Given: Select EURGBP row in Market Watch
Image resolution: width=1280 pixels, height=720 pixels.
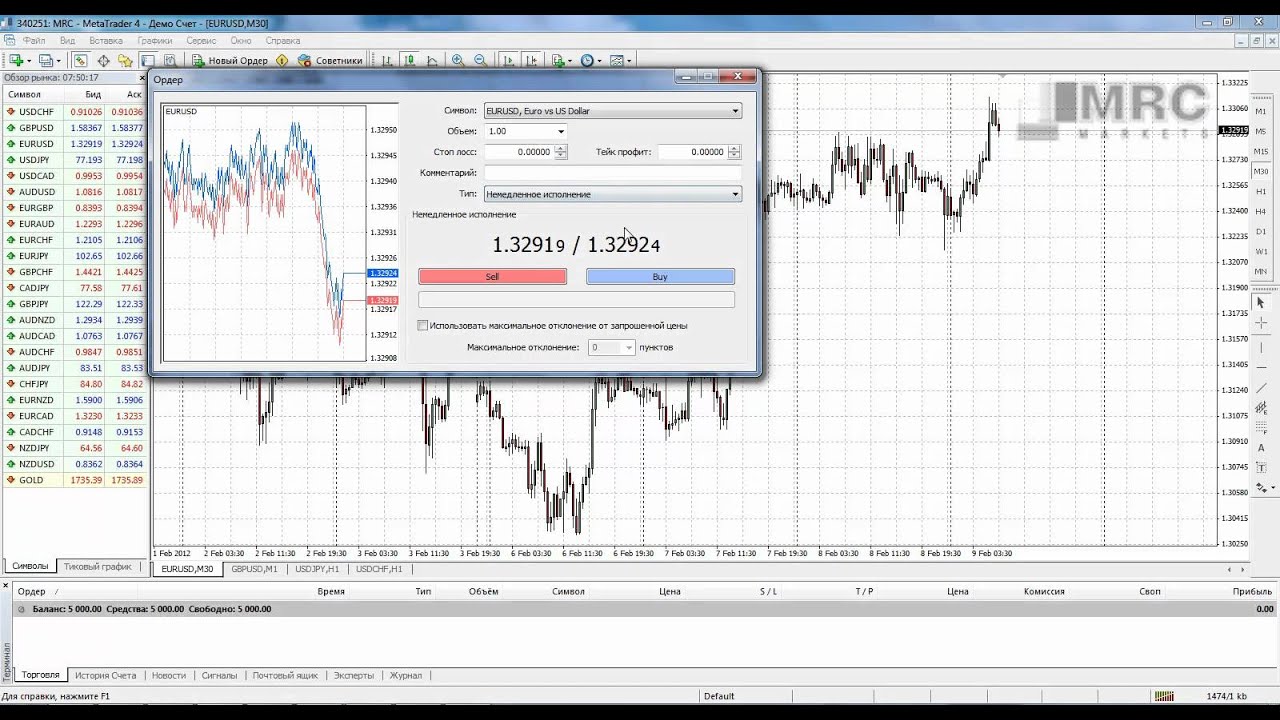Looking at the screenshot, I should click(x=74, y=208).
